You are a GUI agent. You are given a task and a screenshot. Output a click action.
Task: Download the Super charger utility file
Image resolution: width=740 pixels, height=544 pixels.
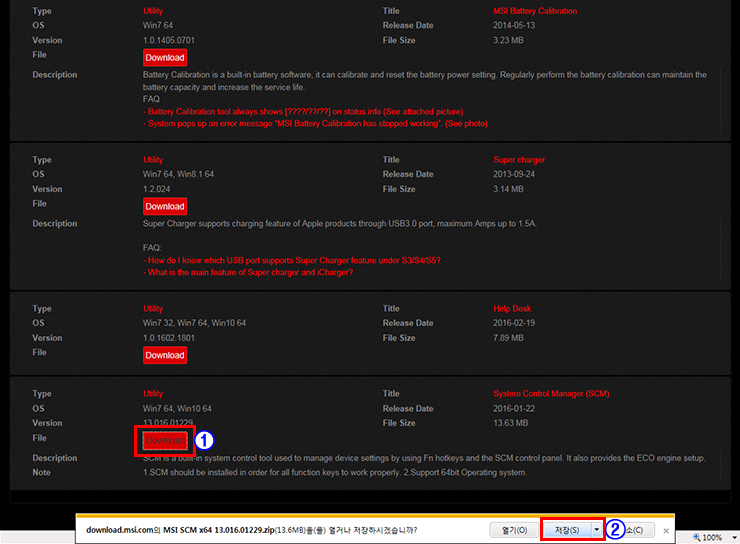[x=164, y=206]
